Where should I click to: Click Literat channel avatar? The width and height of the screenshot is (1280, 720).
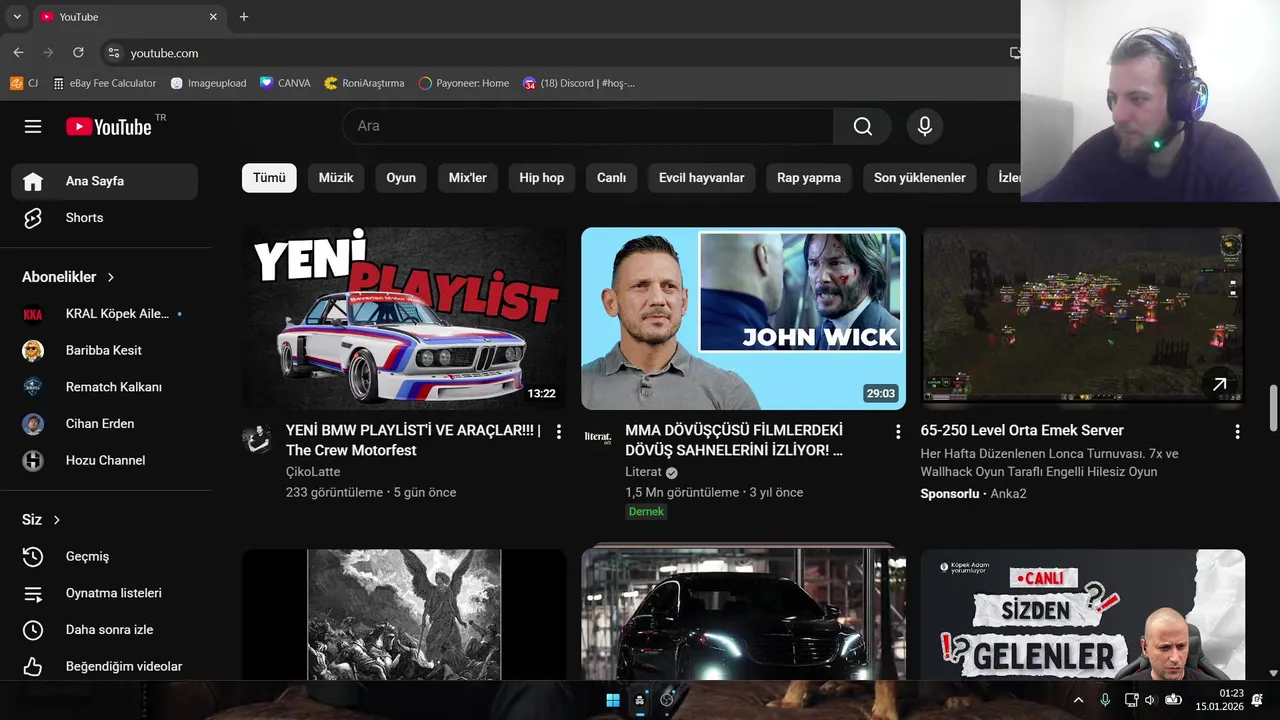(597, 438)
